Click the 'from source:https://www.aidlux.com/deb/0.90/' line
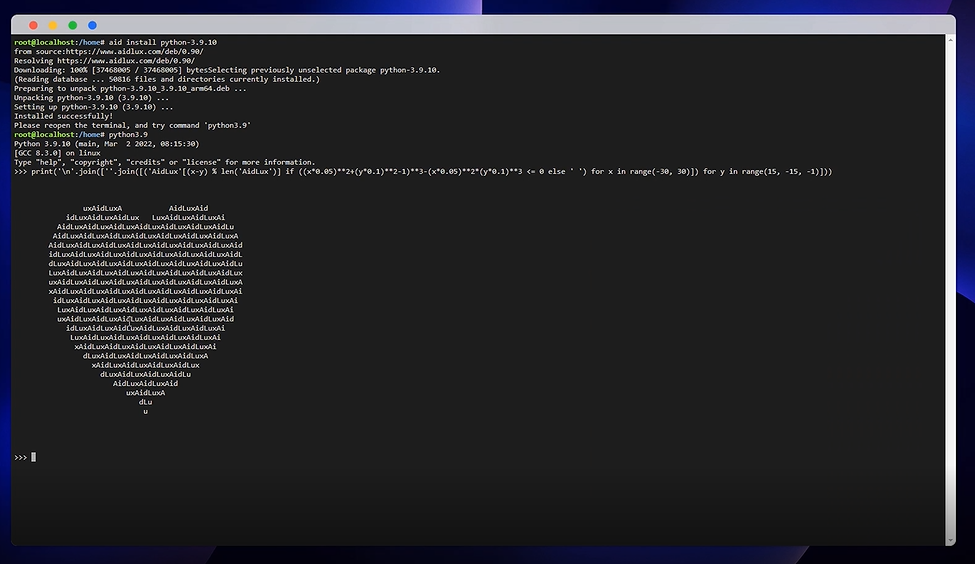This screenshot has width=975, height=564. (x=109, y=52)
